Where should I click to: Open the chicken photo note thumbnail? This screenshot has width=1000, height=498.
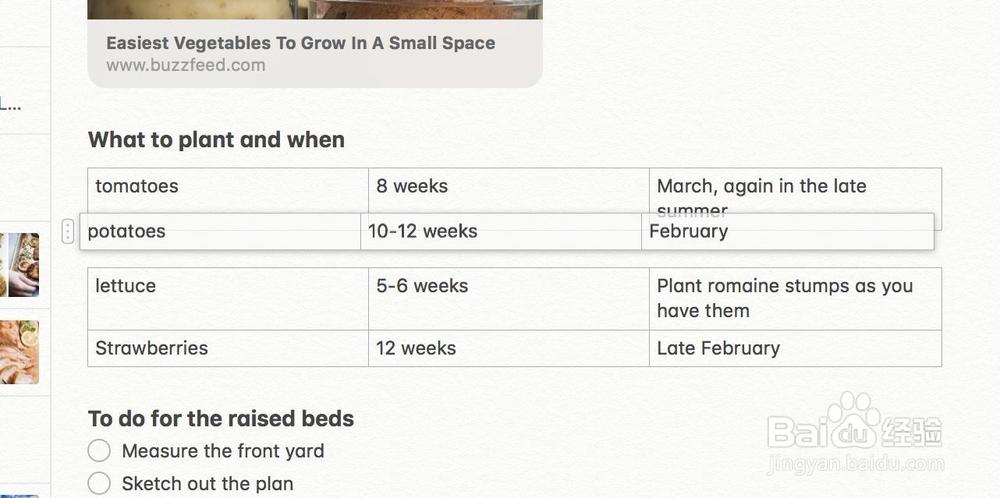19,352
